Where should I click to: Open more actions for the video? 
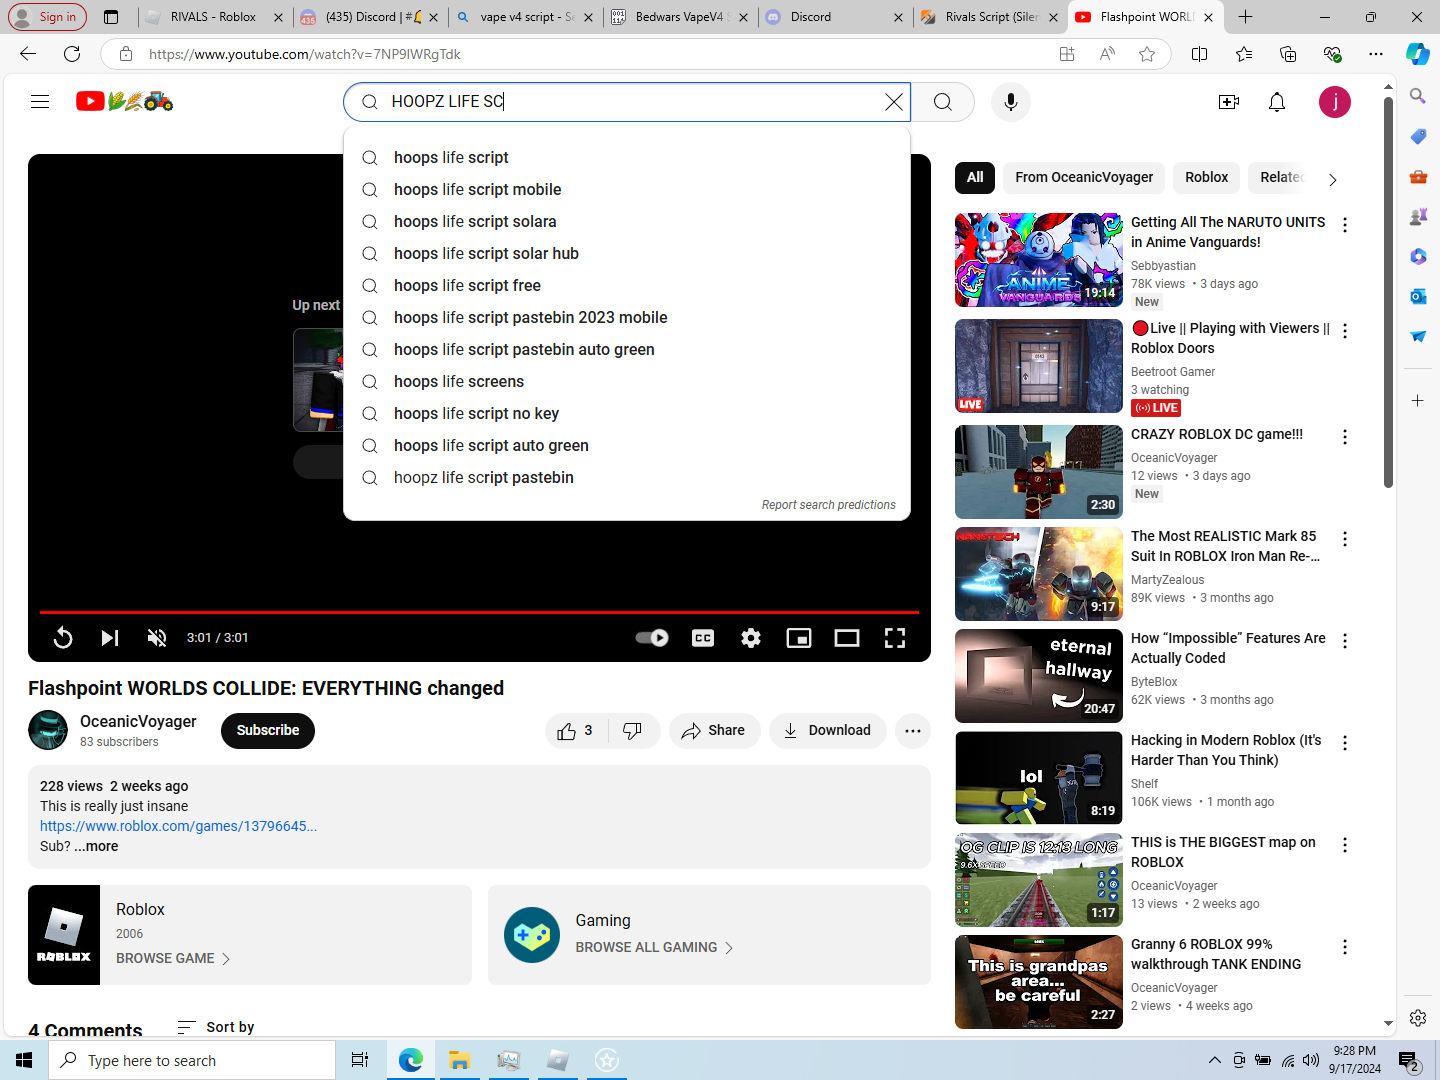(913, 731)
